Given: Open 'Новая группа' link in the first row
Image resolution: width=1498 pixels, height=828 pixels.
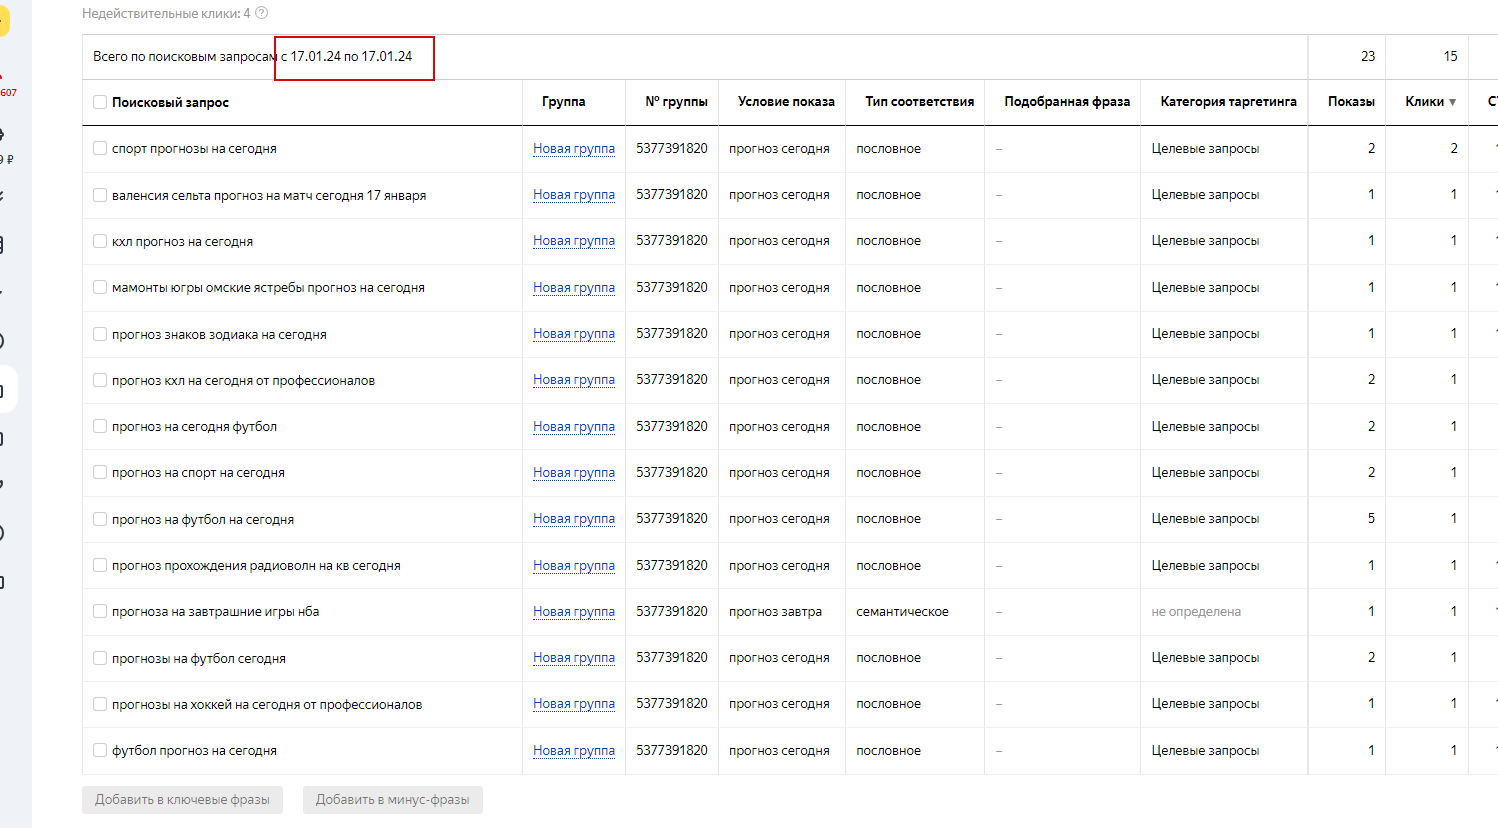Looking at the screenshot, I should point(573,149).
